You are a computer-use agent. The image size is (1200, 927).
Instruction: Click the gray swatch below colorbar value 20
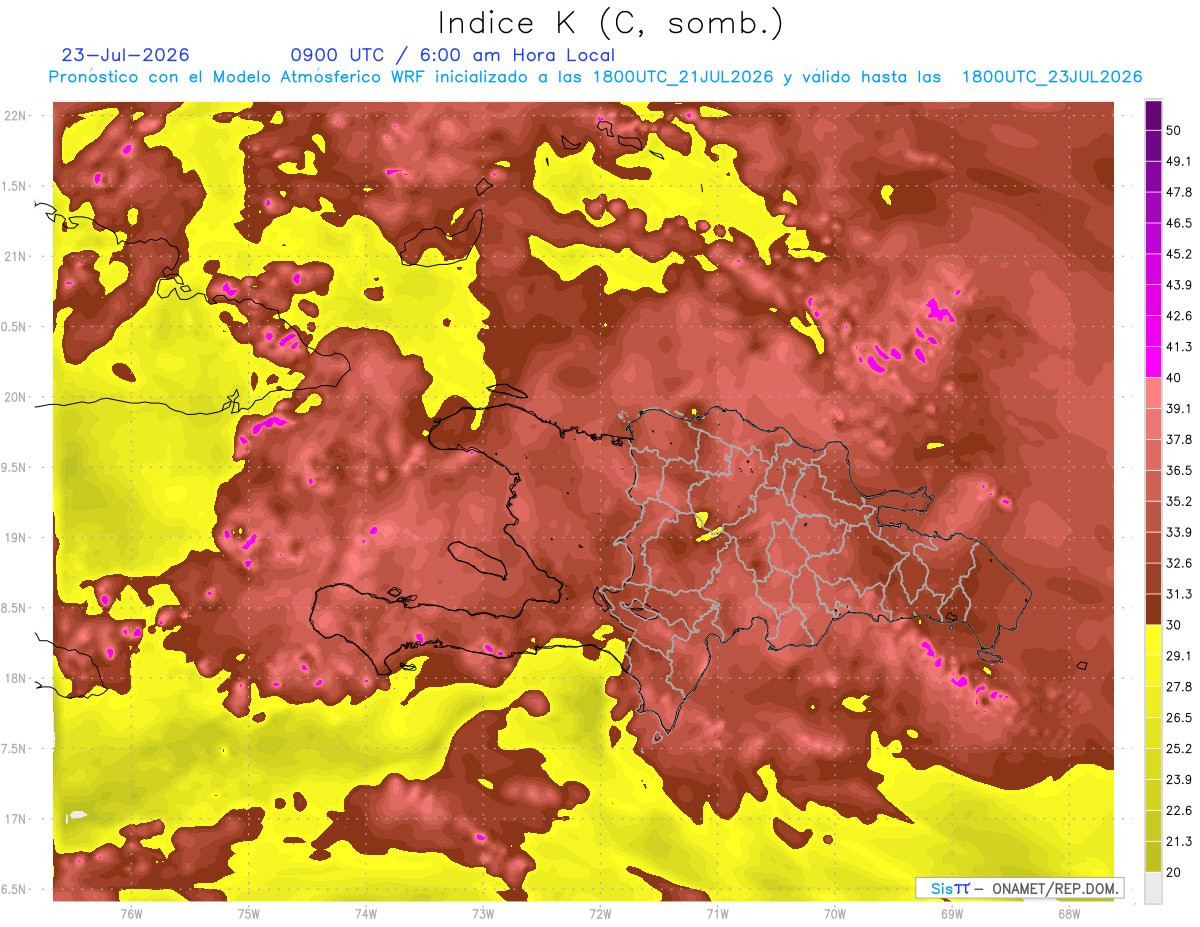[x=1153, y=887]
